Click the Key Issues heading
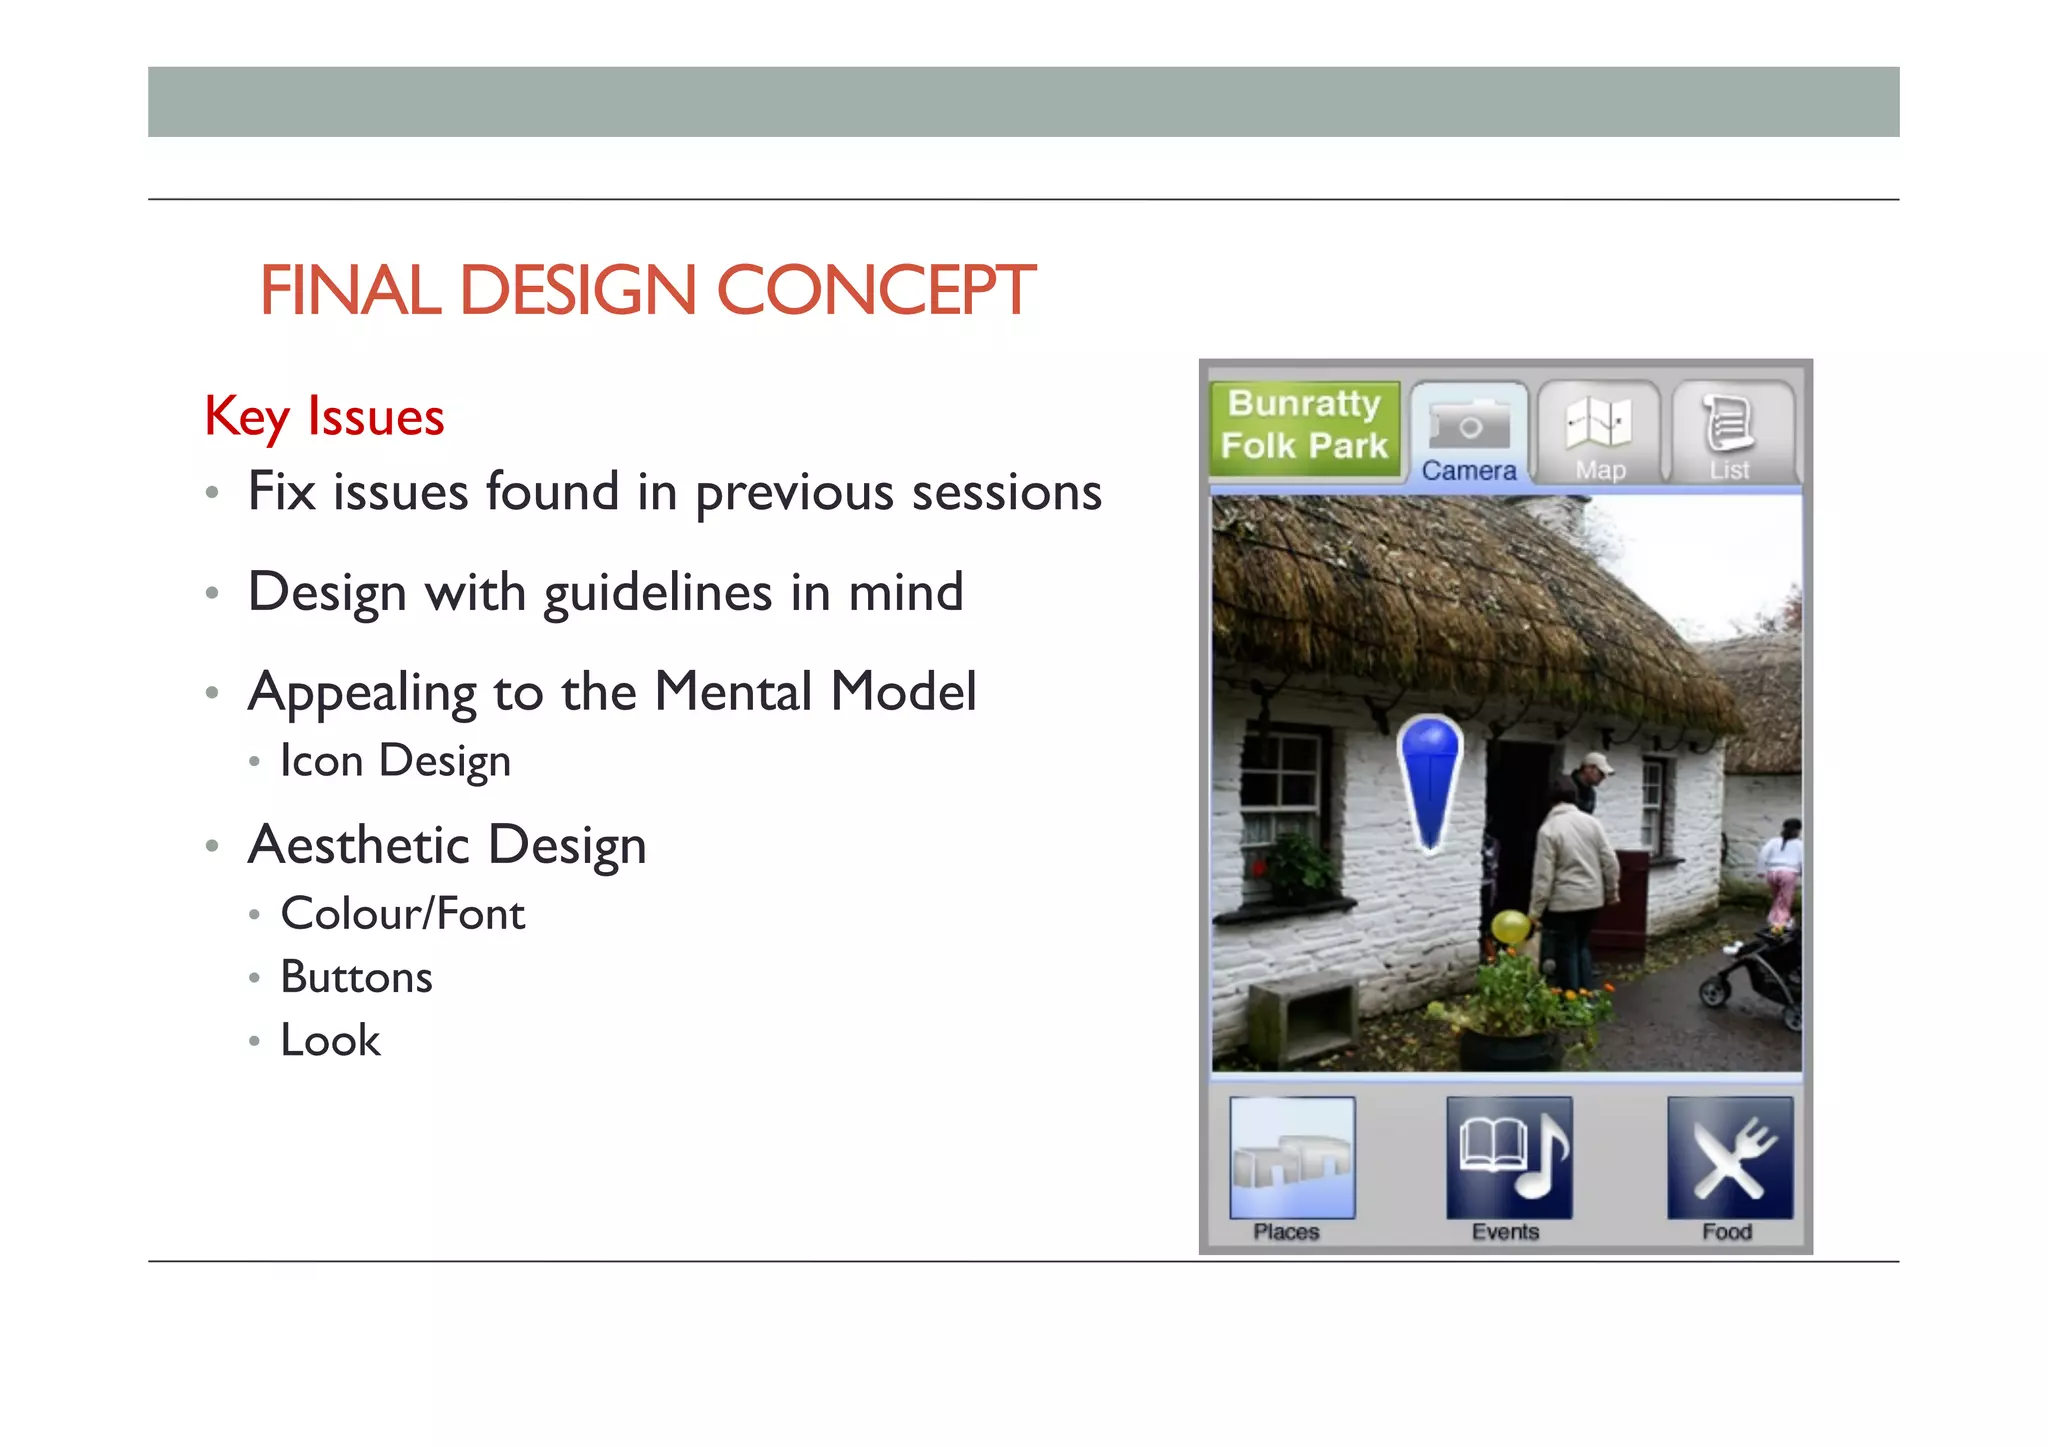Viewport: 2048px width, 1447px height. [324, 416]
